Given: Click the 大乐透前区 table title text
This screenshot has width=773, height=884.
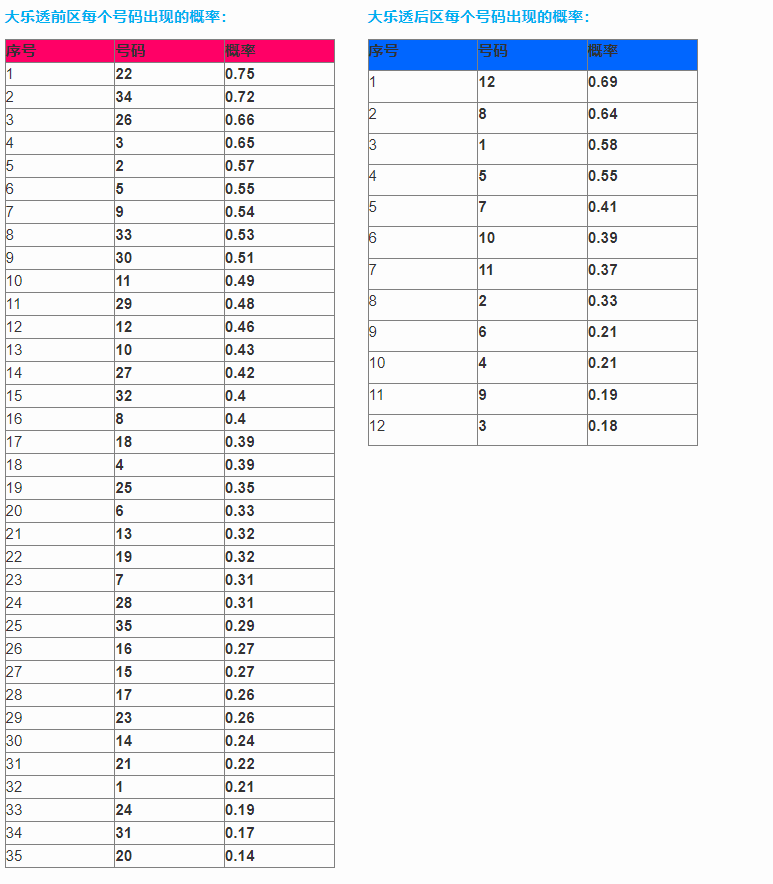Looking at the screenshot, I should click(x=116, y=17).
